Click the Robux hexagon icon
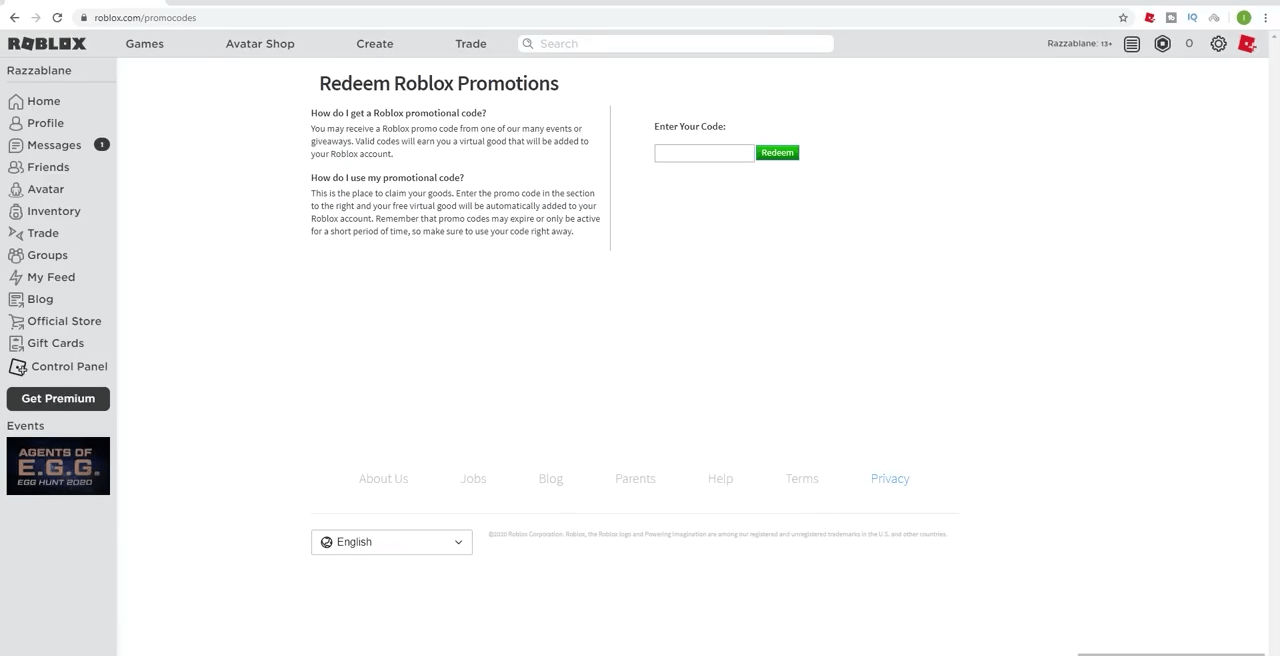1280x656 pixels. (x=1162, y=44)
